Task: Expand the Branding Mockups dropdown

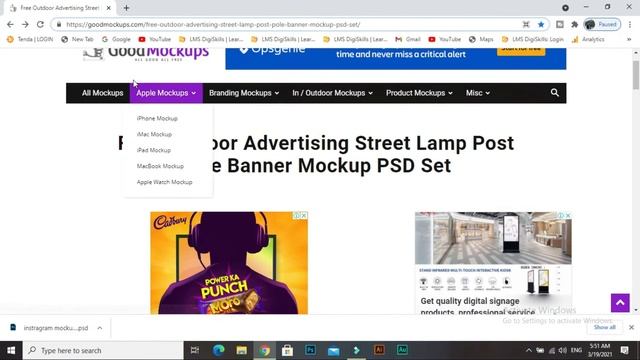Action: point(244,93)
